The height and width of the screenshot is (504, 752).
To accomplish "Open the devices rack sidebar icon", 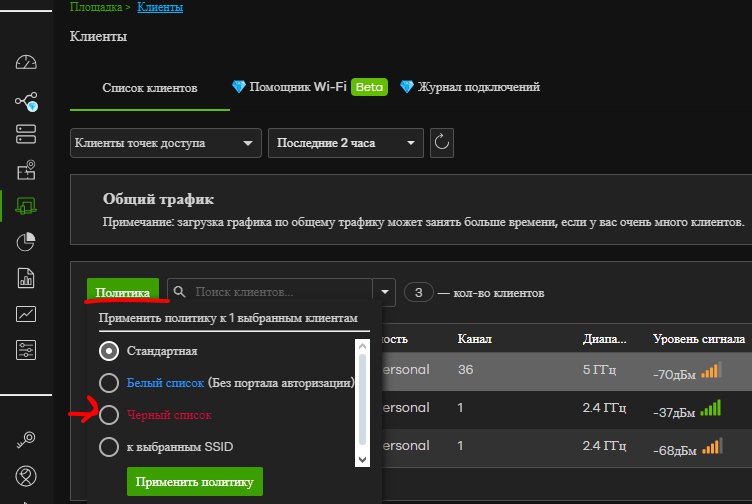I will click(26, 134).
